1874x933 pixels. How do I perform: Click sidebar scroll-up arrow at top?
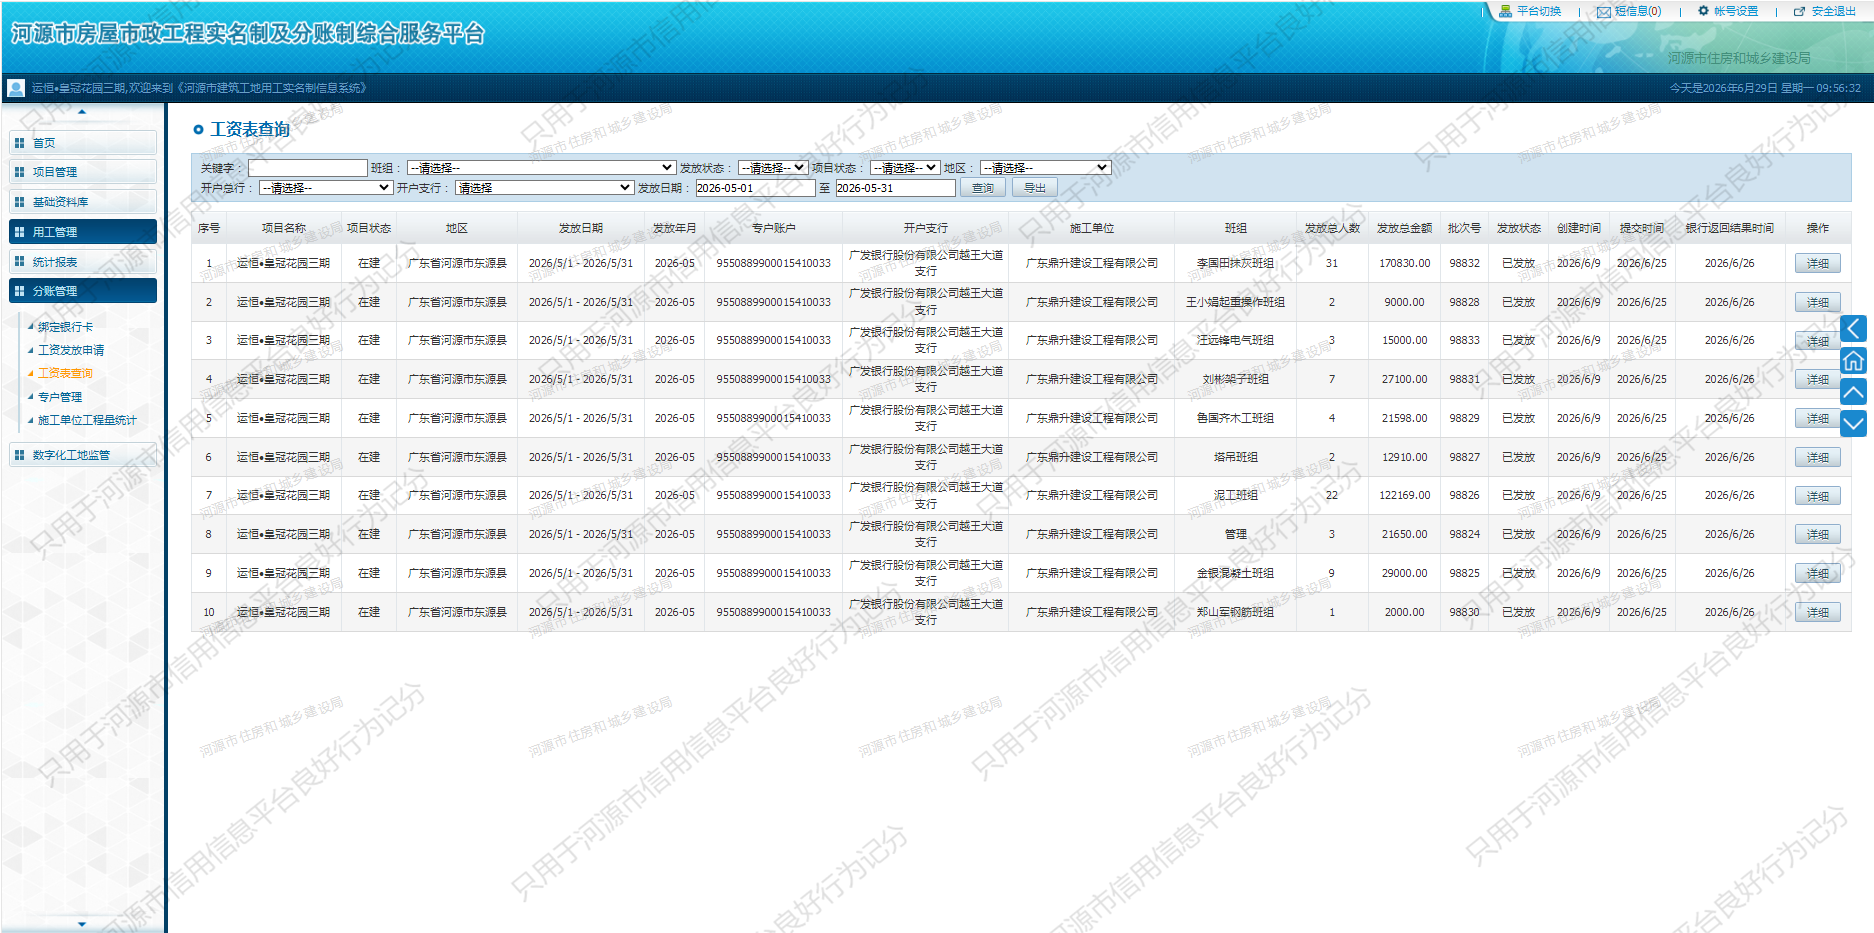pyautogui.click(x=82, y=112)
